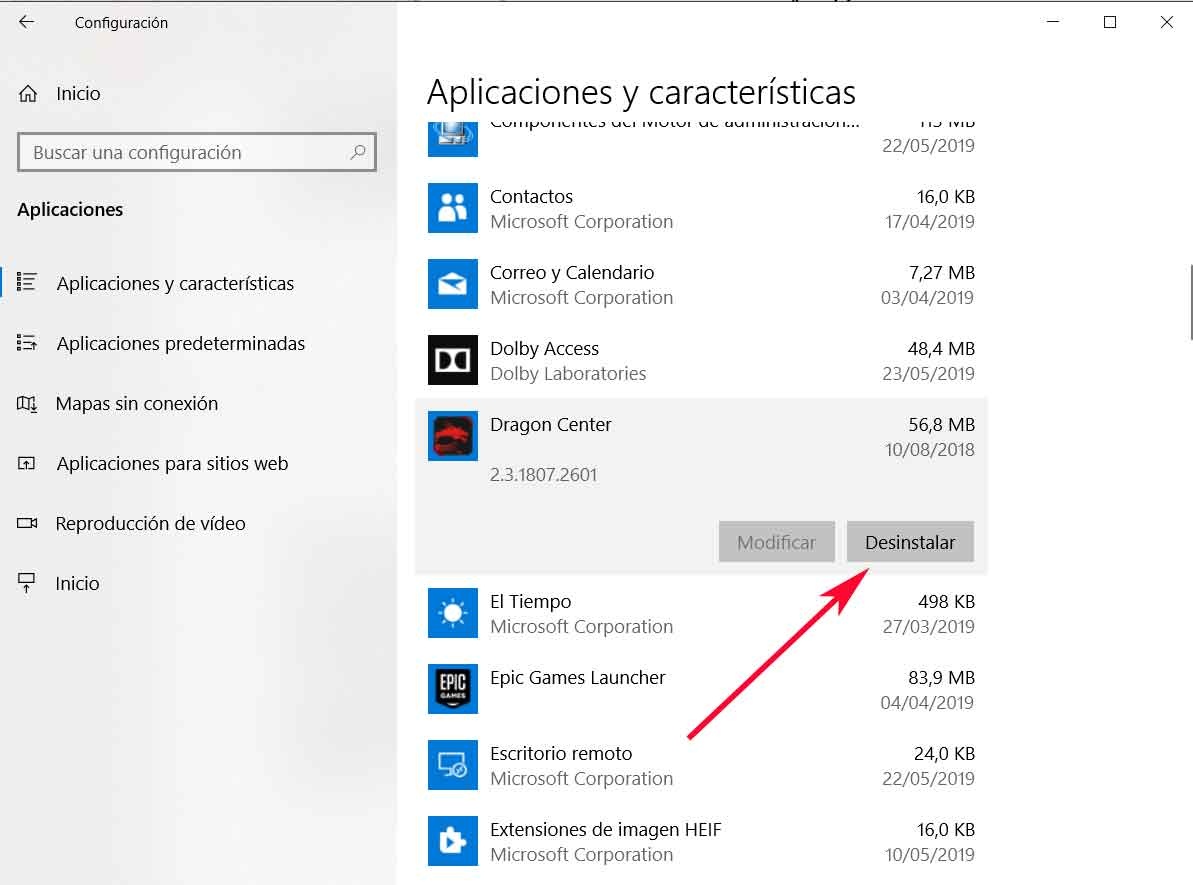The width and height of the screenshot is (1193, 885).
Task: Click the Aplicaciones predeterminadas sidebar icon
Action: click(27, 343)
